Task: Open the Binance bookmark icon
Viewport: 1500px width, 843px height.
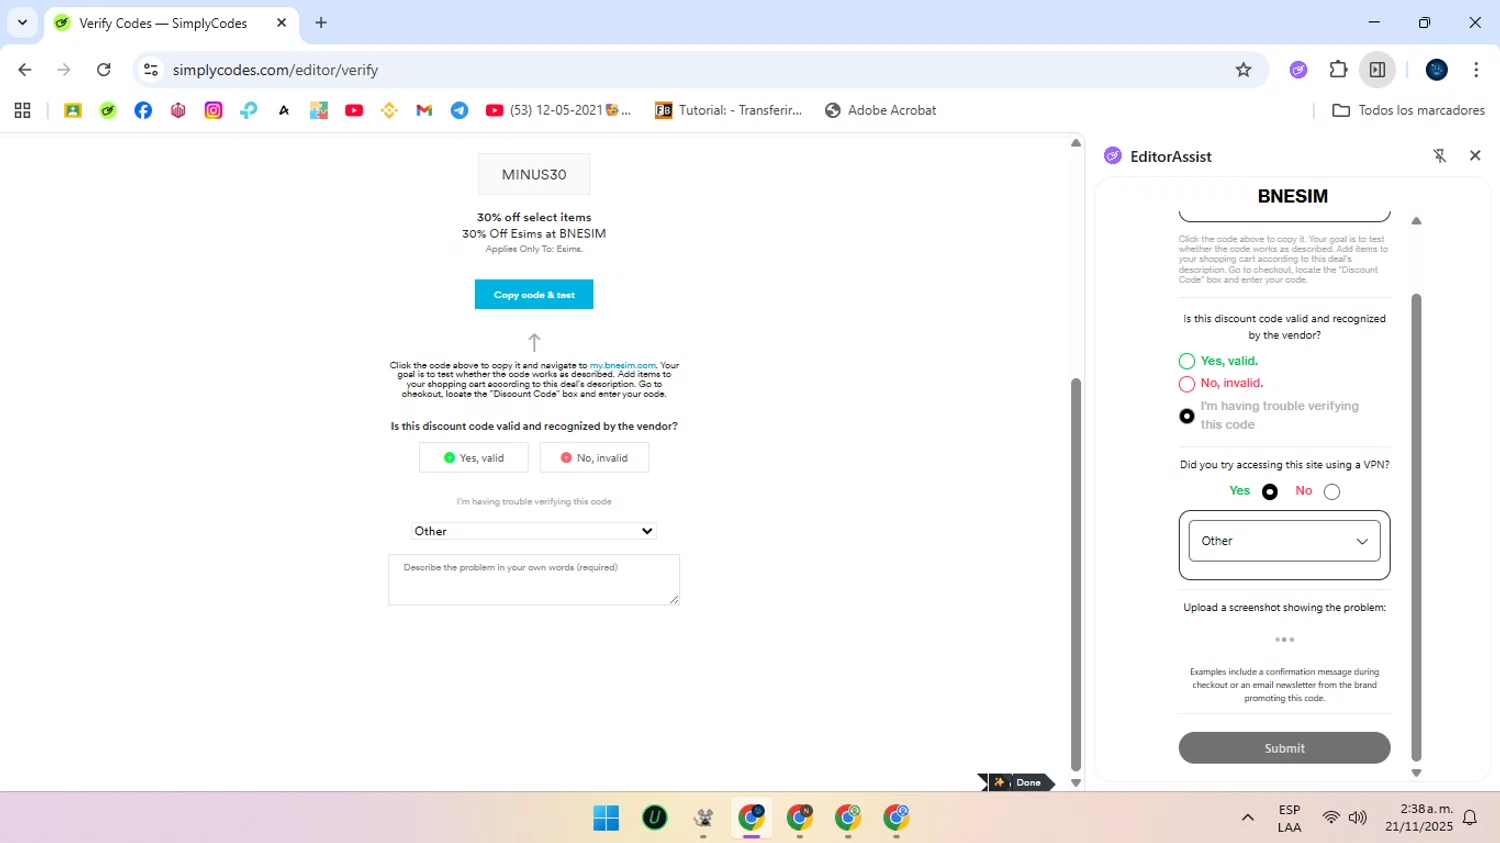Action: (x=389, y=110)
